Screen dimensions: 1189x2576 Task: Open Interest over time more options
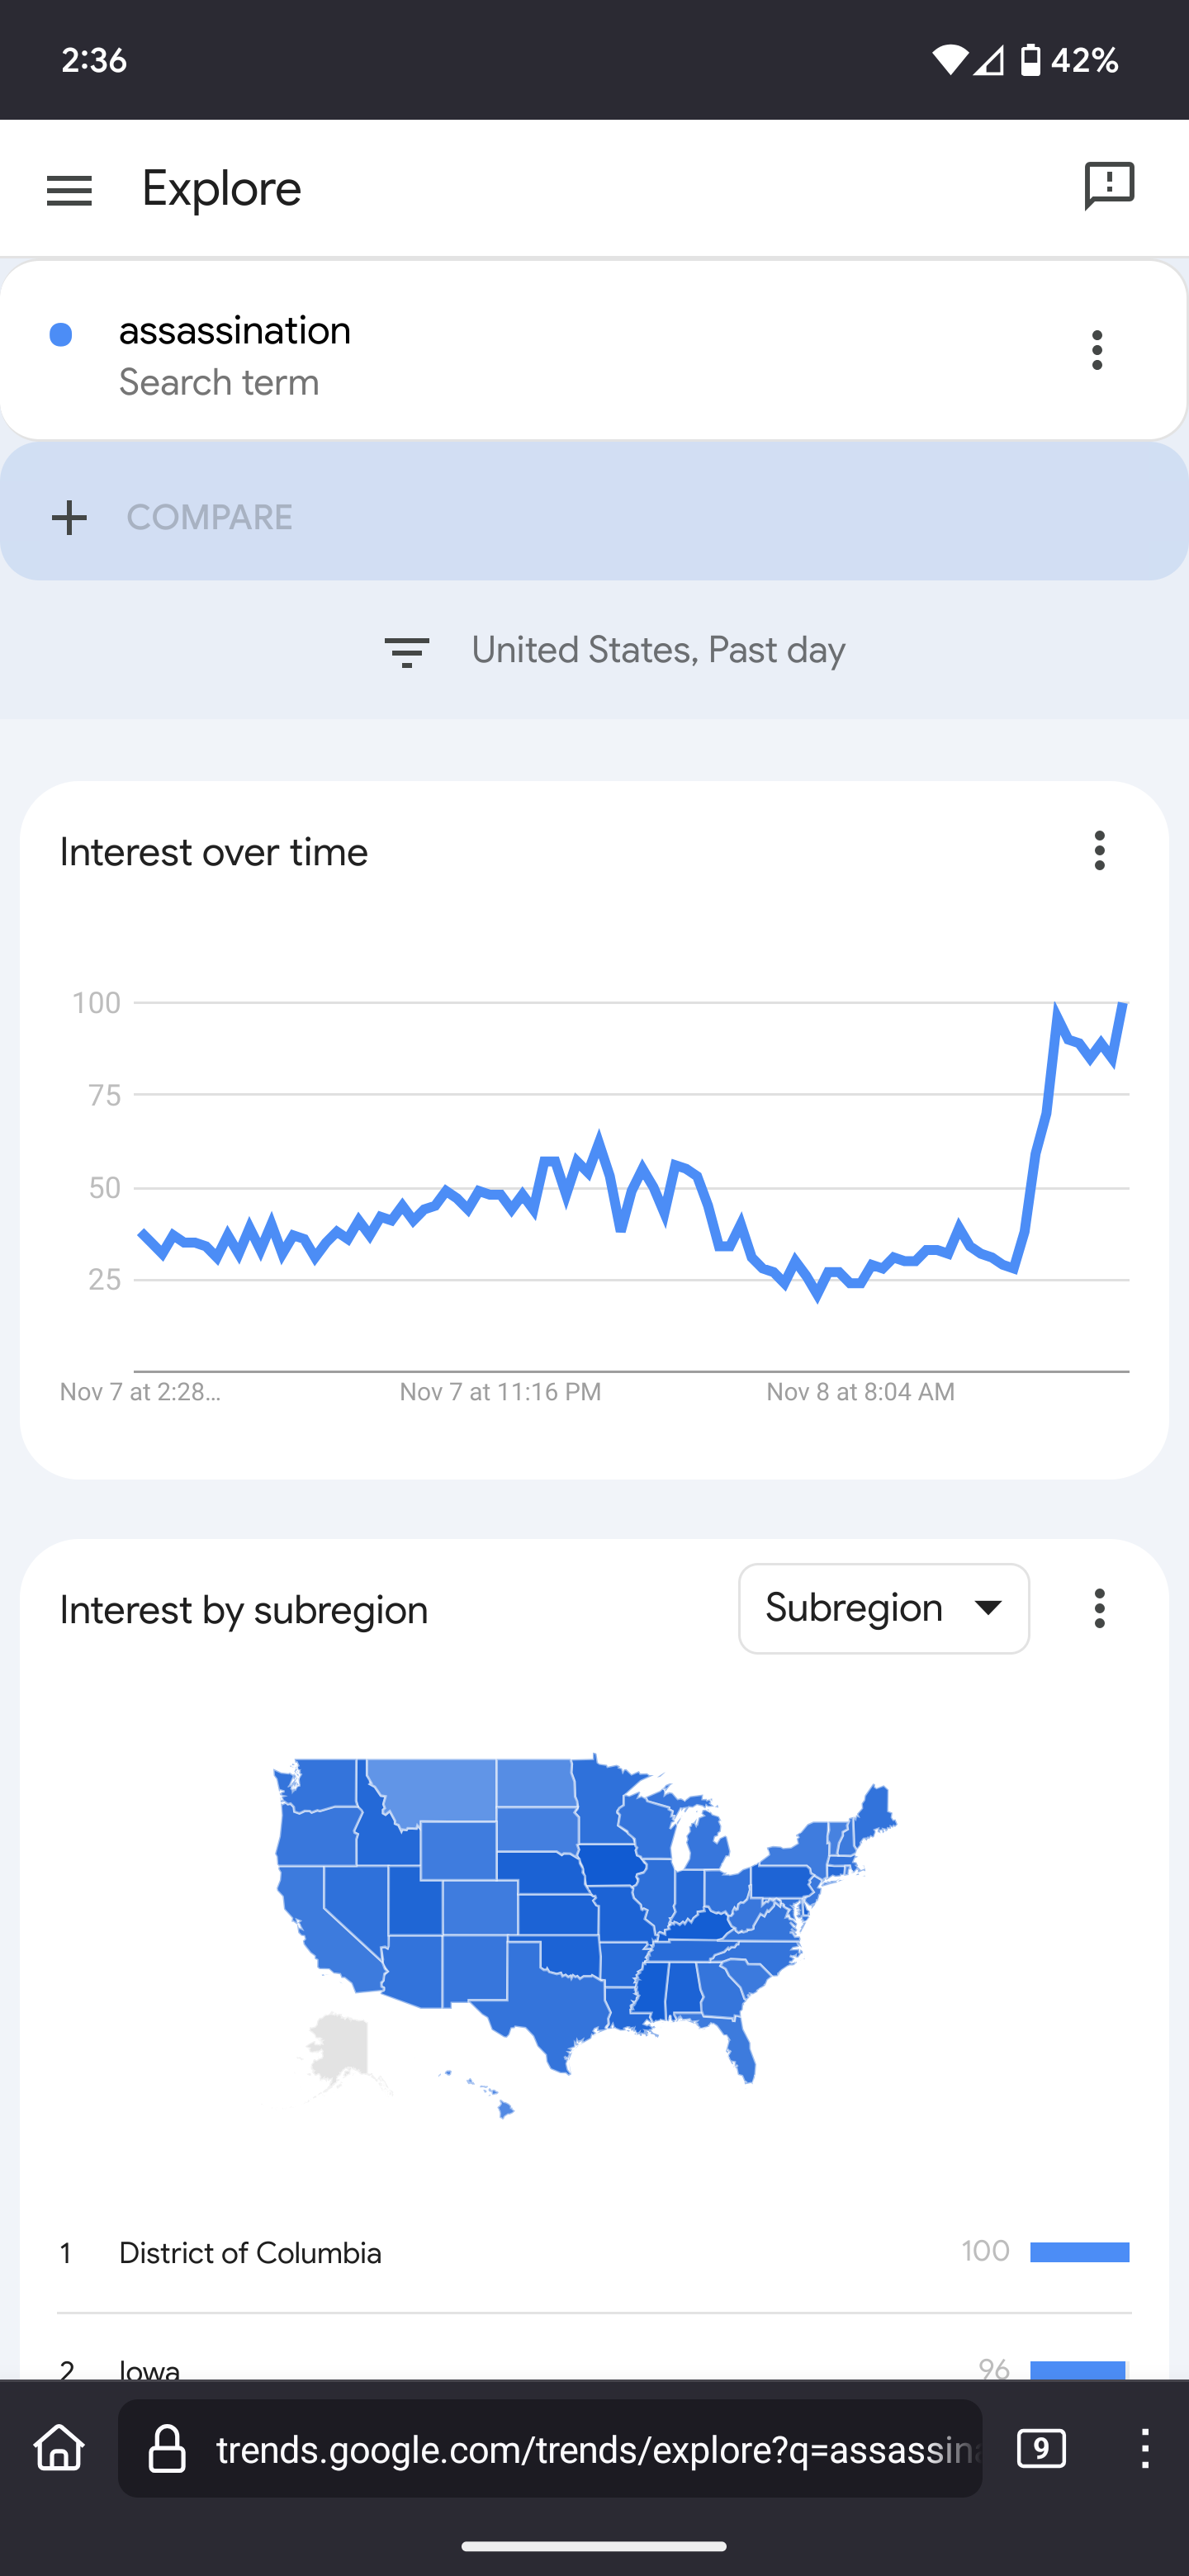coord(1099,851)
